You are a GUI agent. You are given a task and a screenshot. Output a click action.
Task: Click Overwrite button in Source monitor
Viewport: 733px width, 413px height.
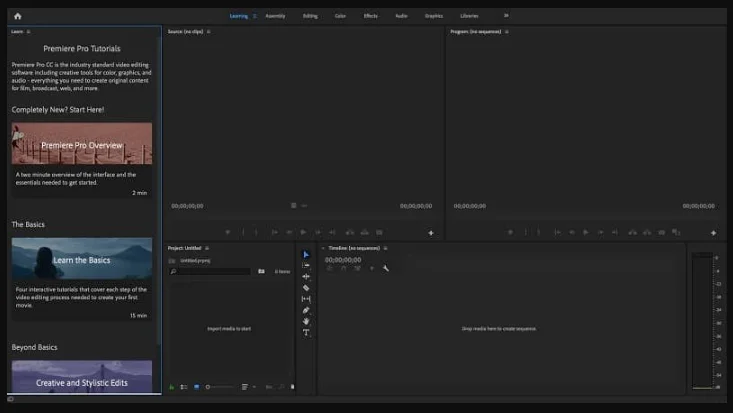click(365, 232)
